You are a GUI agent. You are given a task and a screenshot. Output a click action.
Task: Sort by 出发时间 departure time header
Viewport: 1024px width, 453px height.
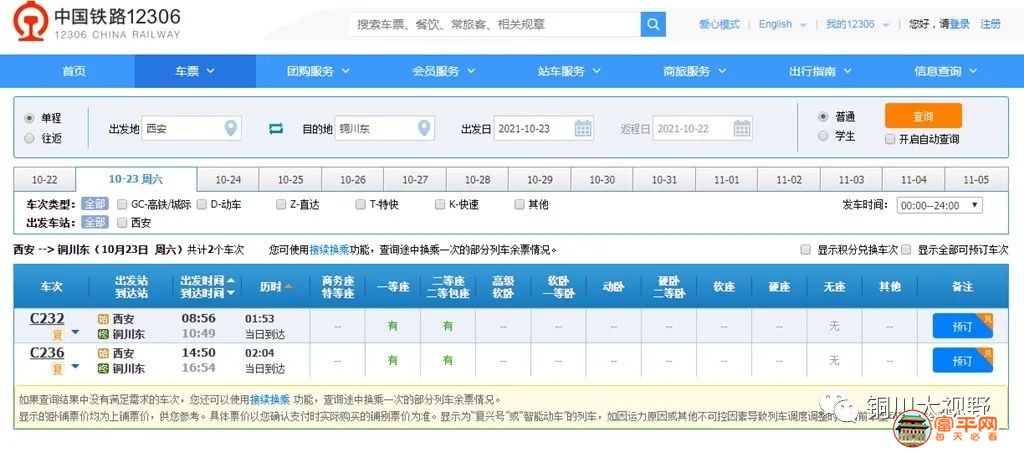[208, 279]
